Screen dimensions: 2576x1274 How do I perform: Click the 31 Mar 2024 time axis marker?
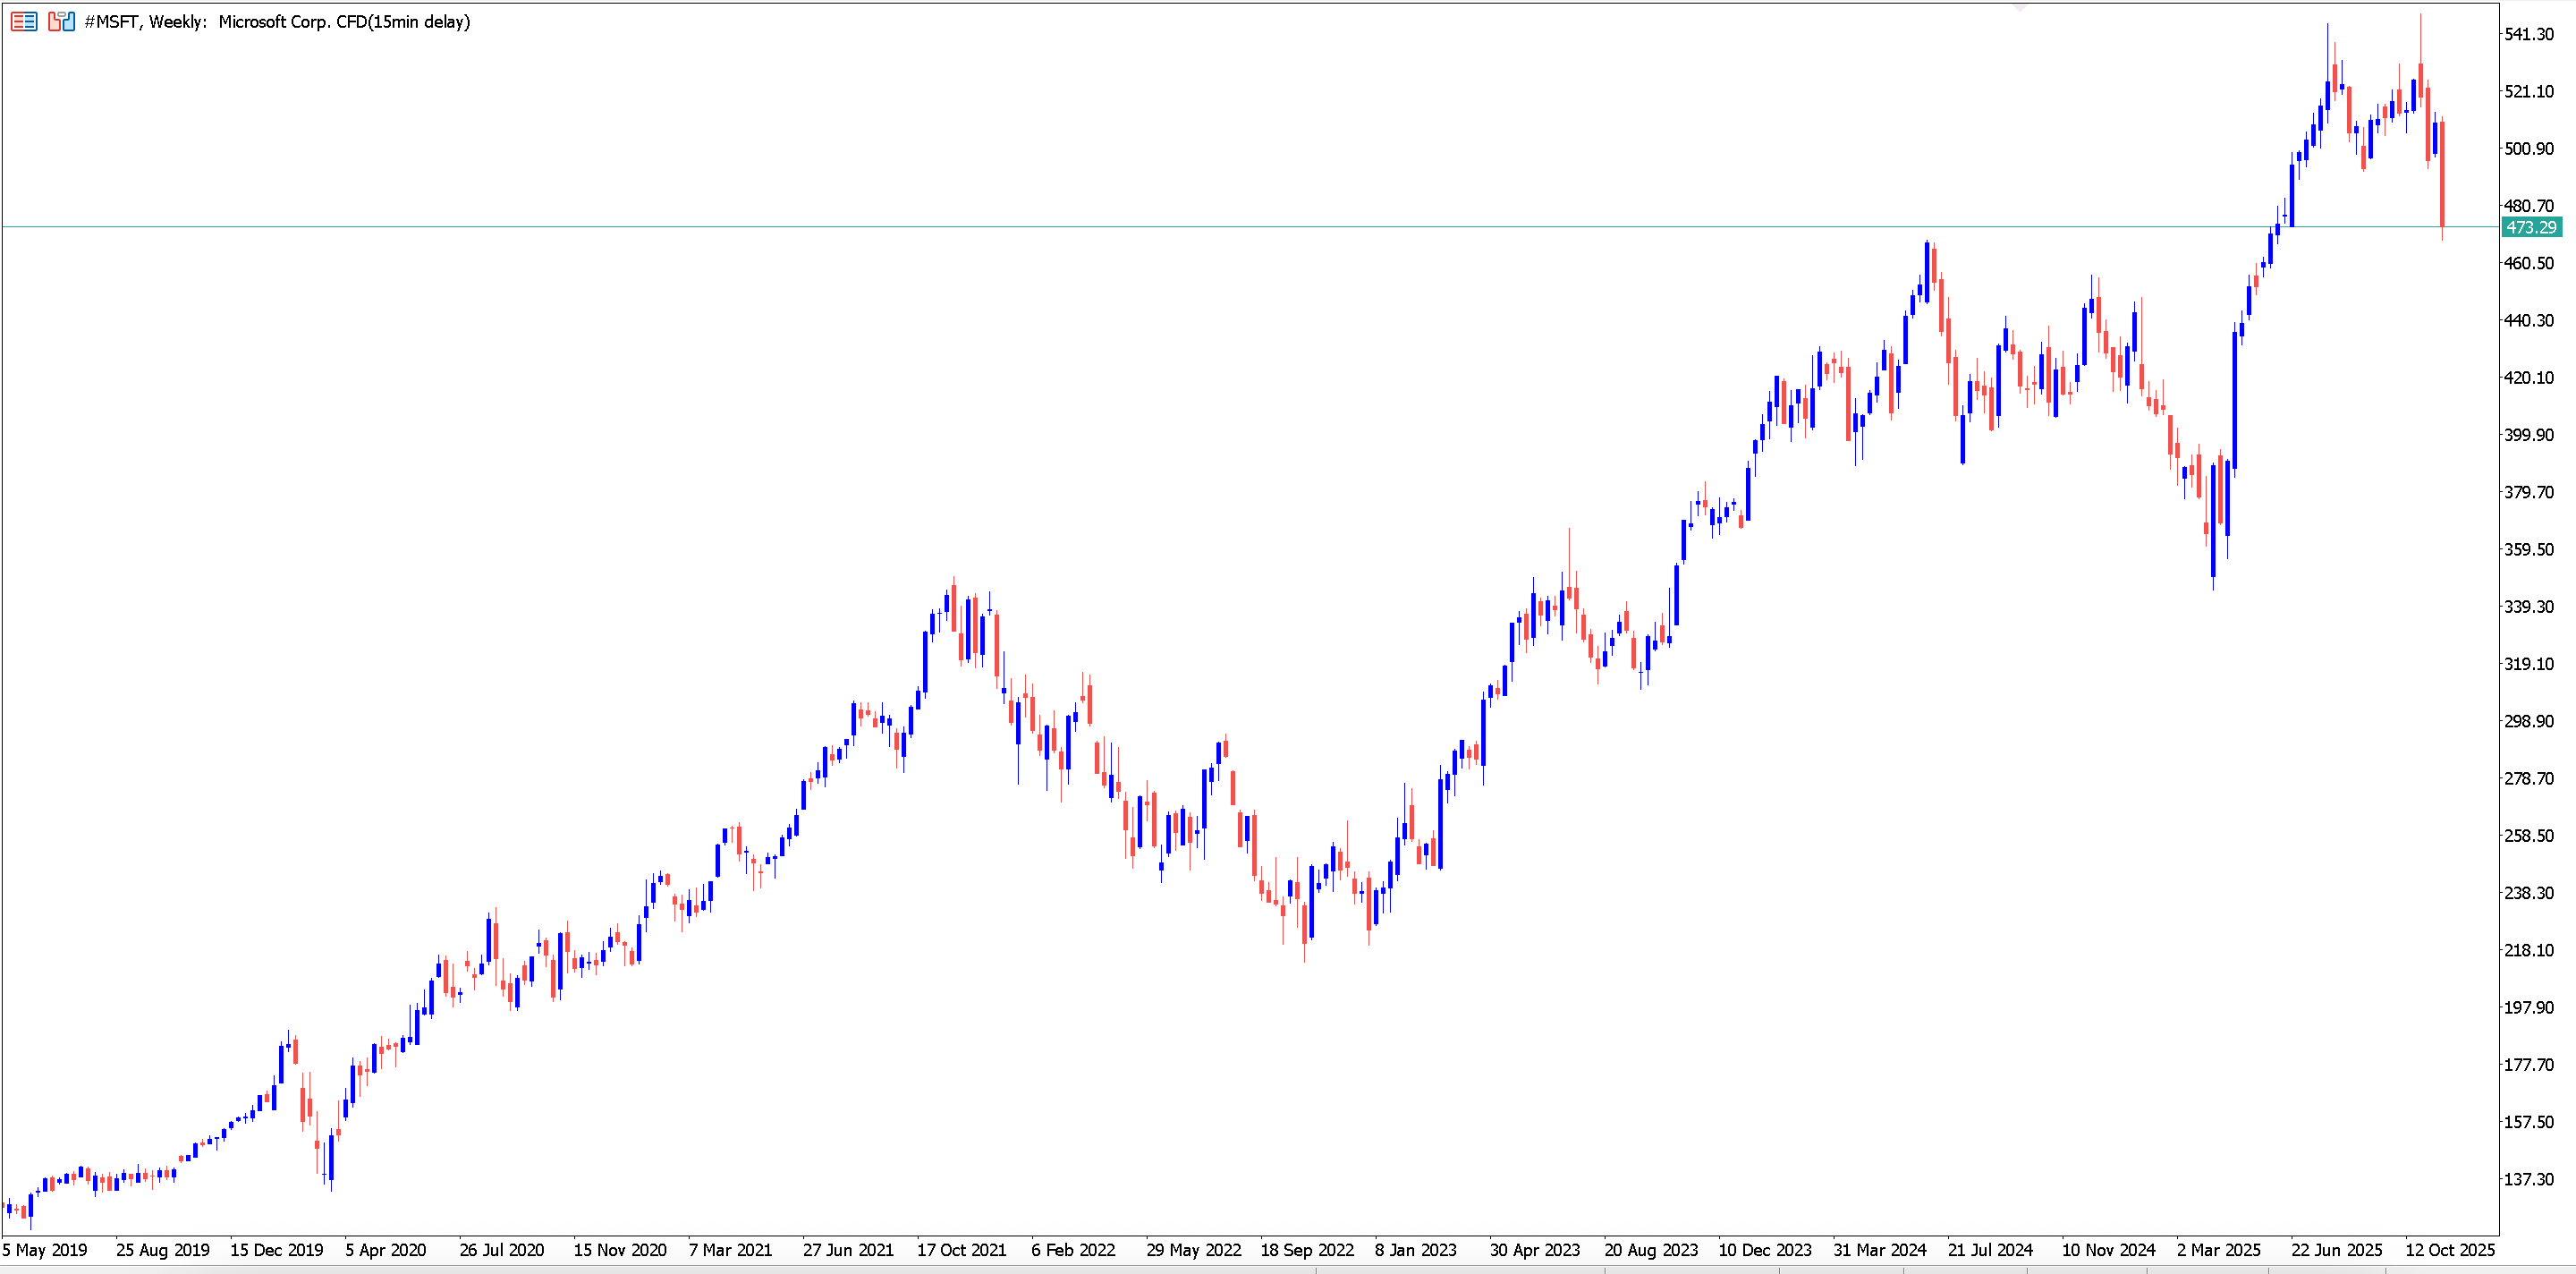1880,1250
